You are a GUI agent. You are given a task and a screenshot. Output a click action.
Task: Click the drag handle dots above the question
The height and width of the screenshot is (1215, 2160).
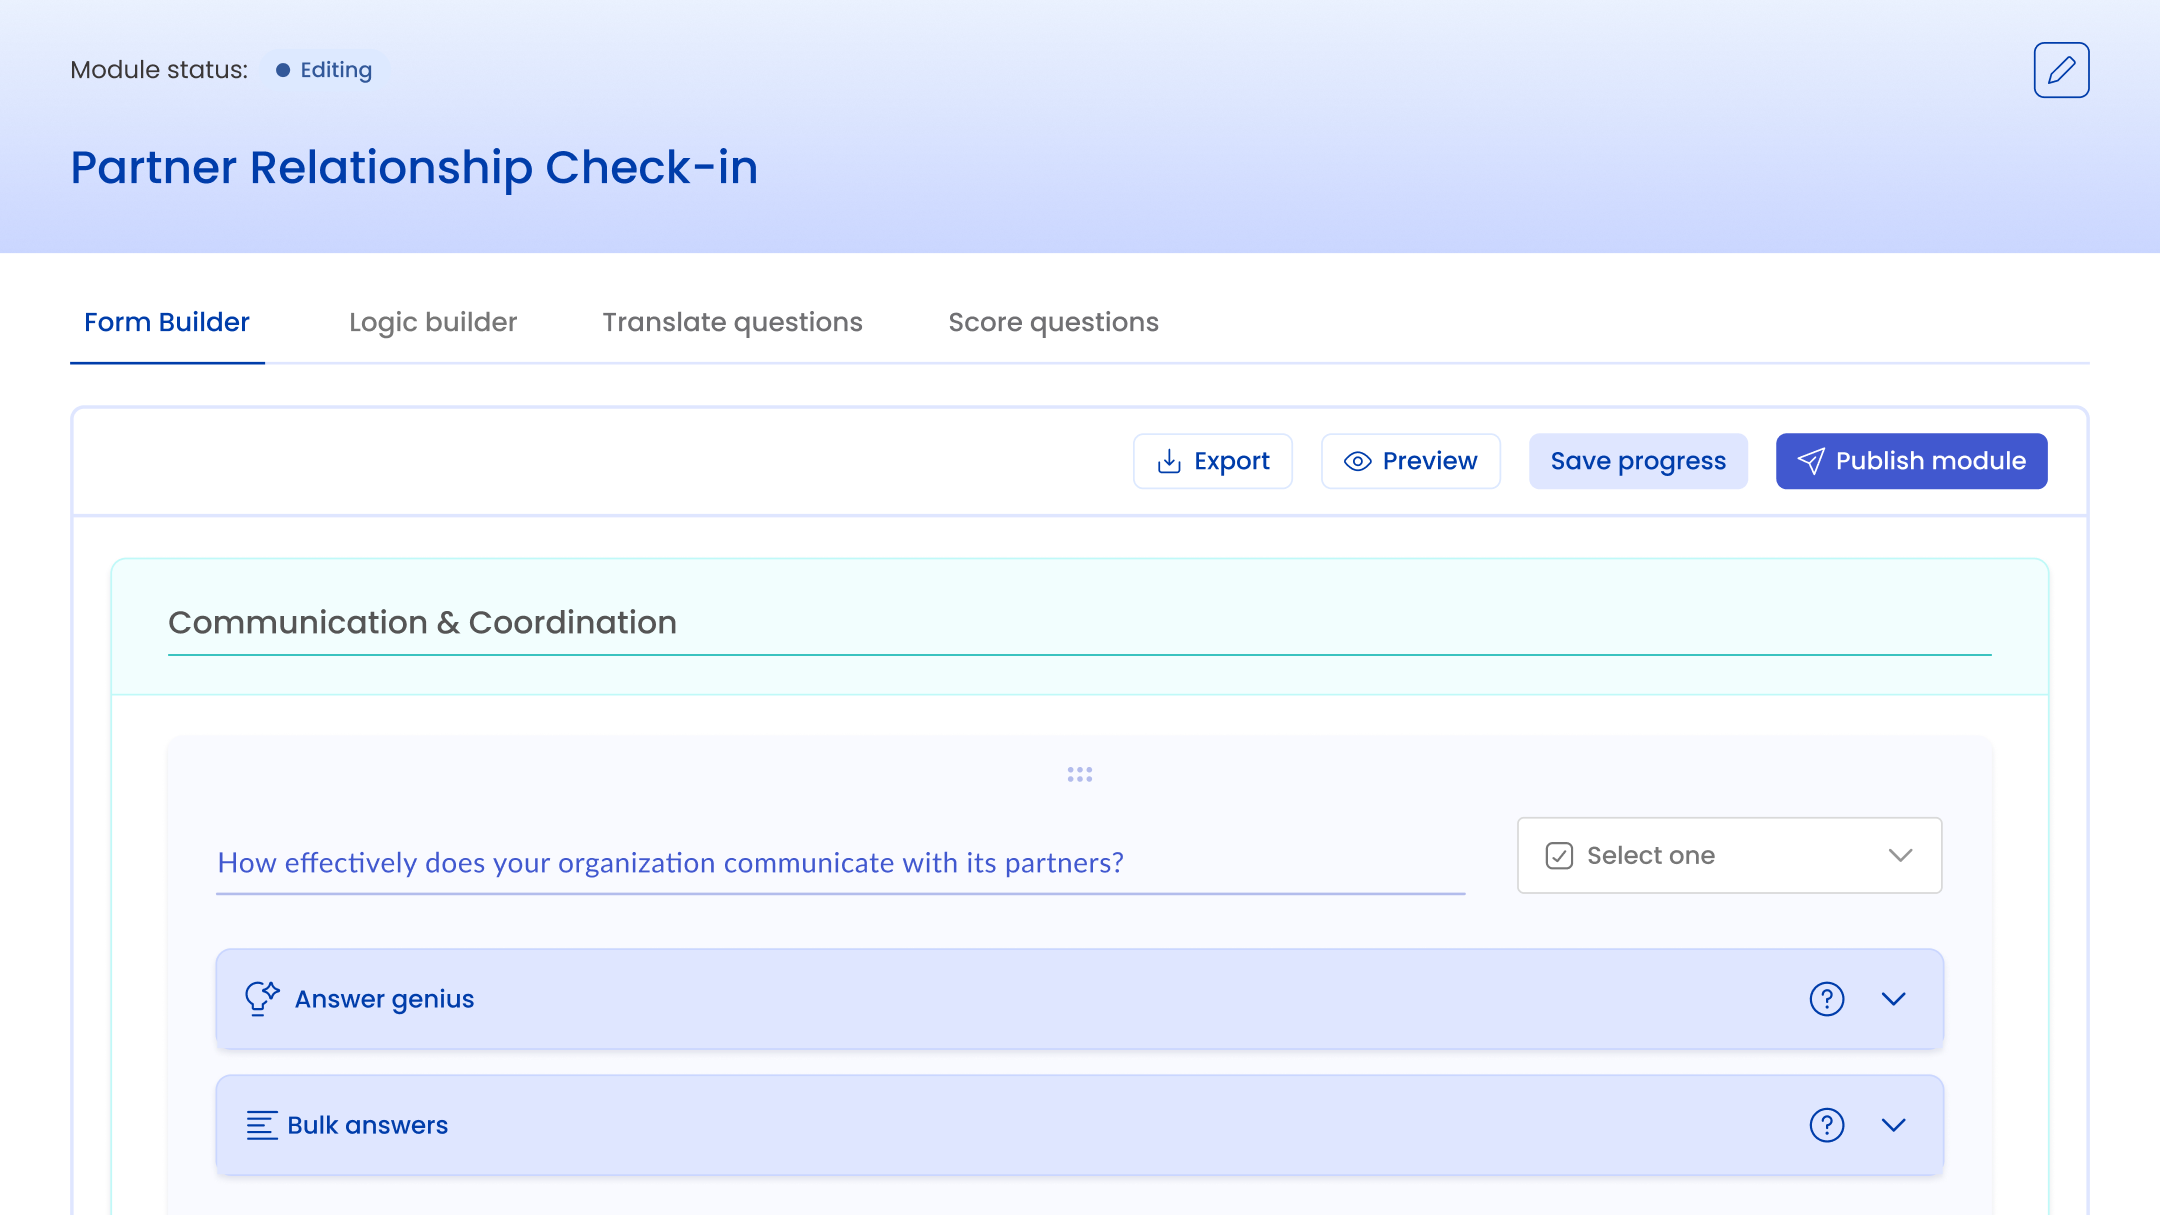pos(1080,775)
